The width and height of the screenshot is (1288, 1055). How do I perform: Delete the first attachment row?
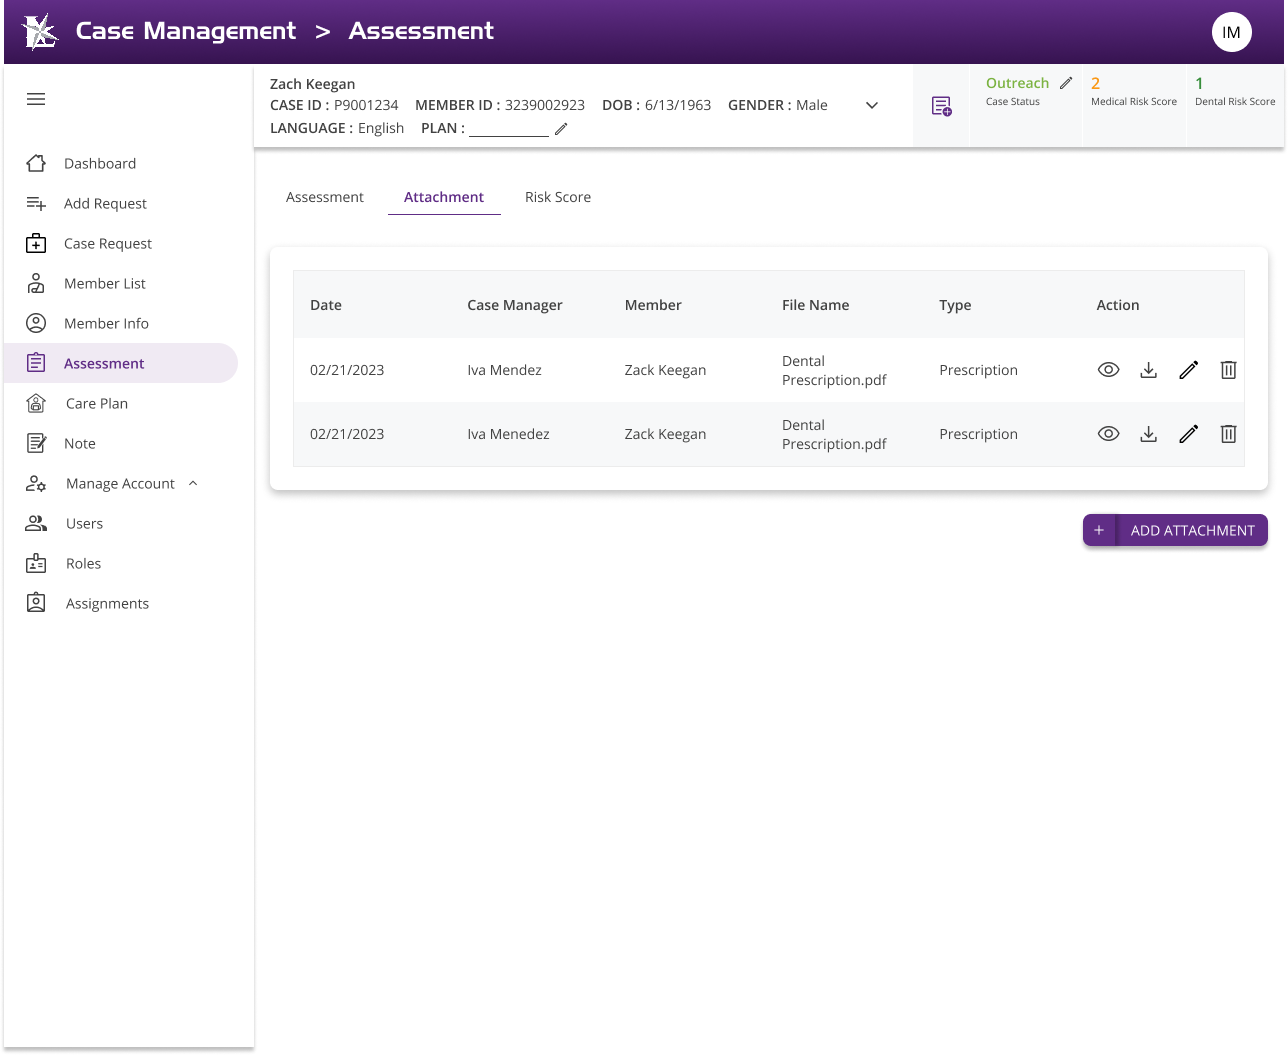(1228, 370)
